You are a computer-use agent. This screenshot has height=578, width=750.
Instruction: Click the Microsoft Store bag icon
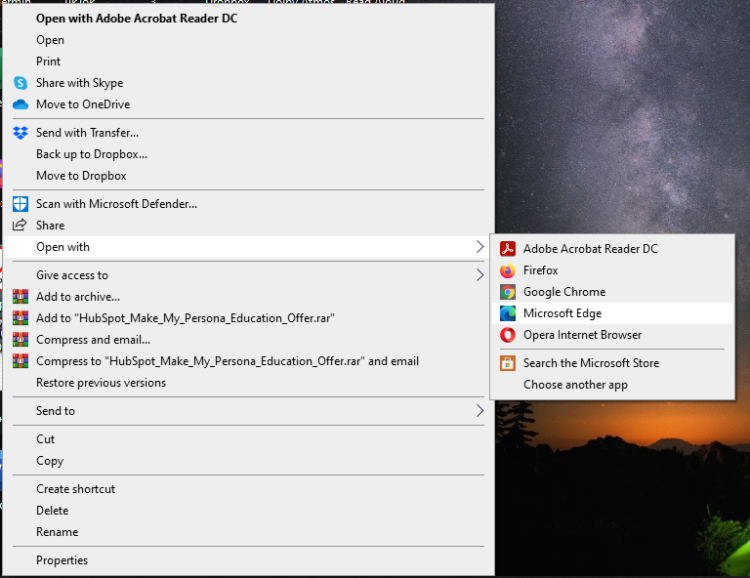[507, 363]
